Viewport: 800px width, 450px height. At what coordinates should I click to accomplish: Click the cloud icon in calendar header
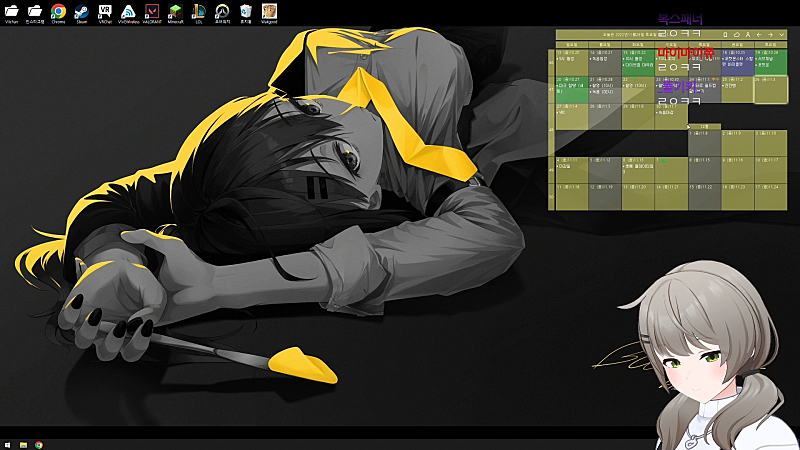736,35
